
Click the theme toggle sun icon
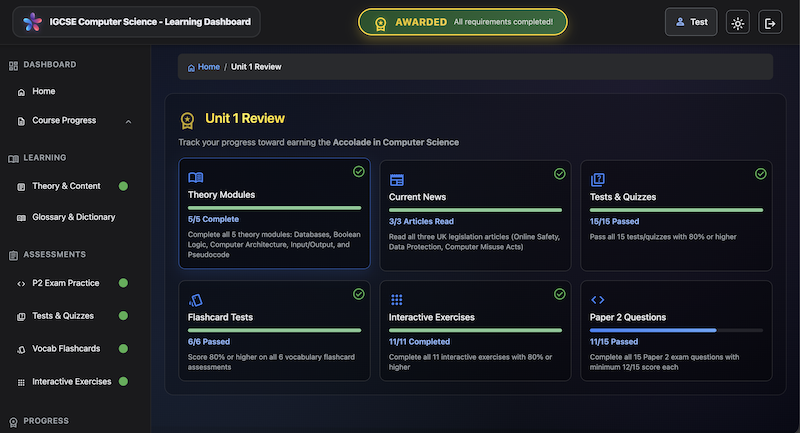(x=738, y=22)
